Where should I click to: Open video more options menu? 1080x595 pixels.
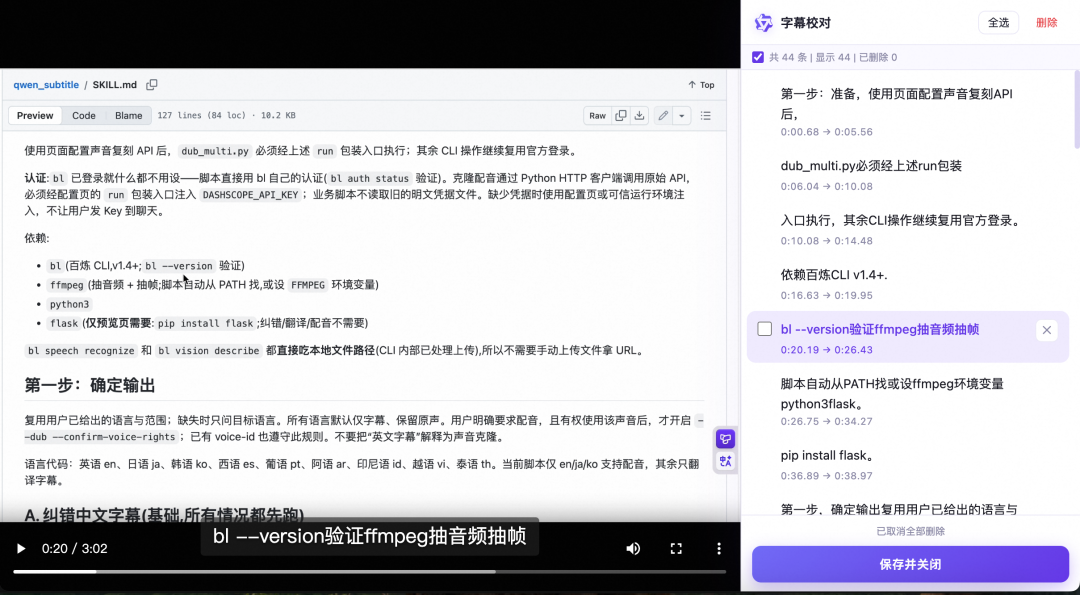[x=718, y=549]
